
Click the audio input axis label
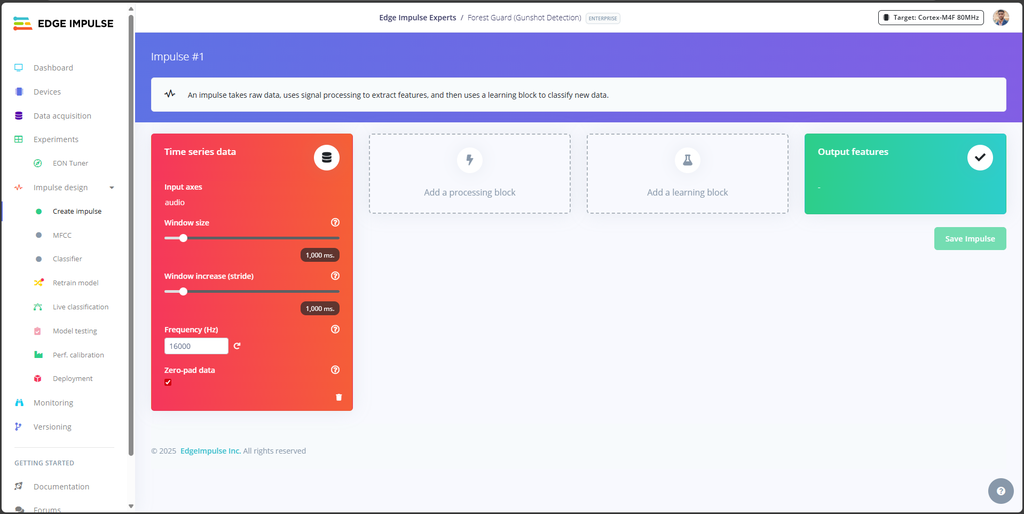coord(174,202)
